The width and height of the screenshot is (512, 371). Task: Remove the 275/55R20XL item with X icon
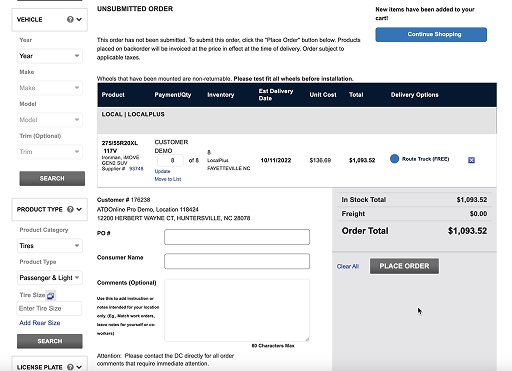(471, 160)
